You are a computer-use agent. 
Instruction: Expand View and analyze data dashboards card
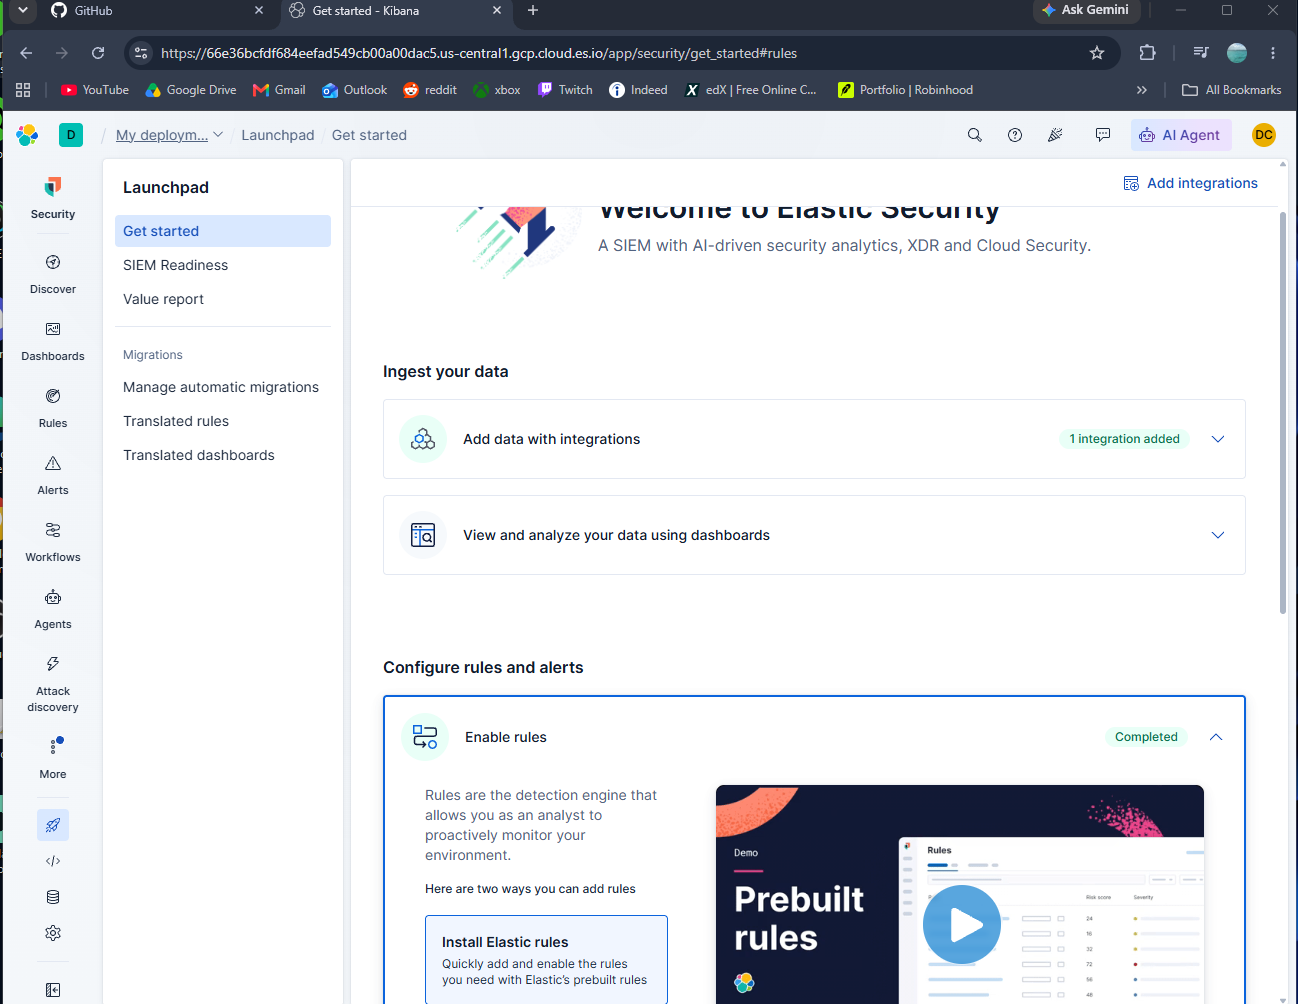tap(1218, 535)
